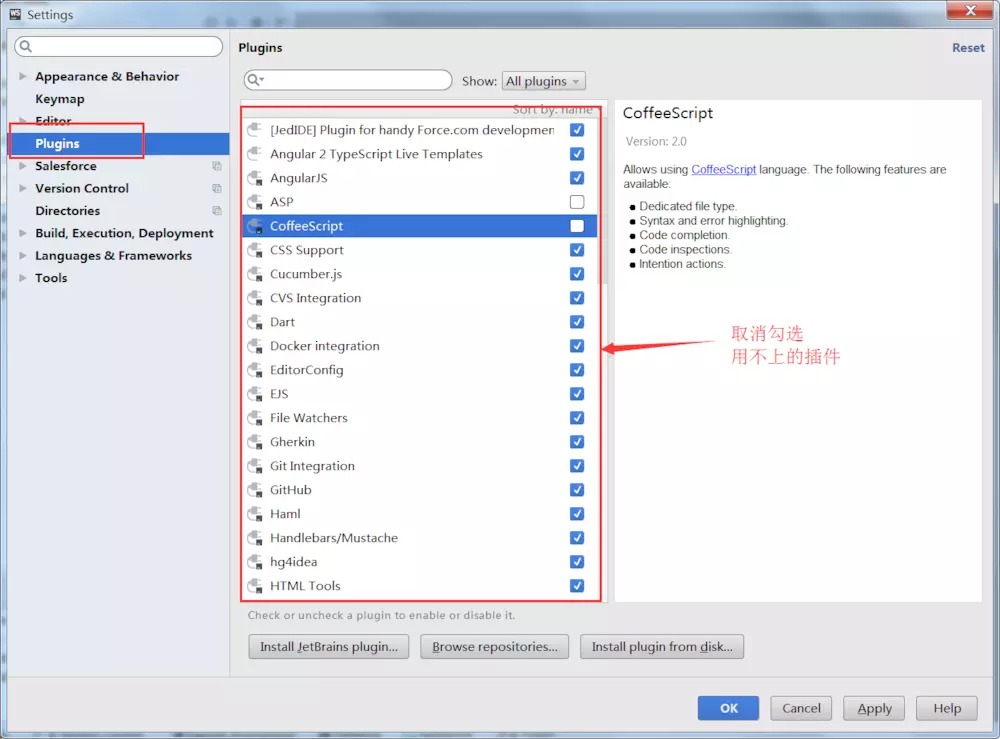
Task: Expand Appearance & Behavior settings
Action: coord(23,76)
